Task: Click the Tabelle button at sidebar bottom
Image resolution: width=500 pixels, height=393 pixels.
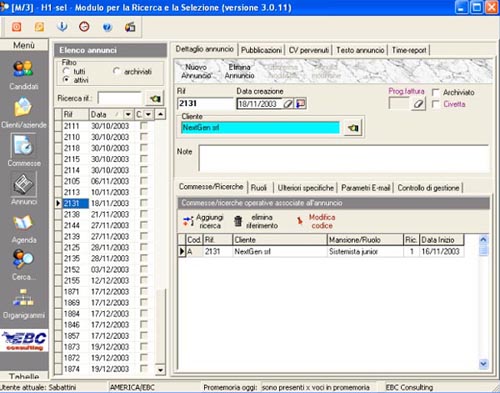Action: 24,376
